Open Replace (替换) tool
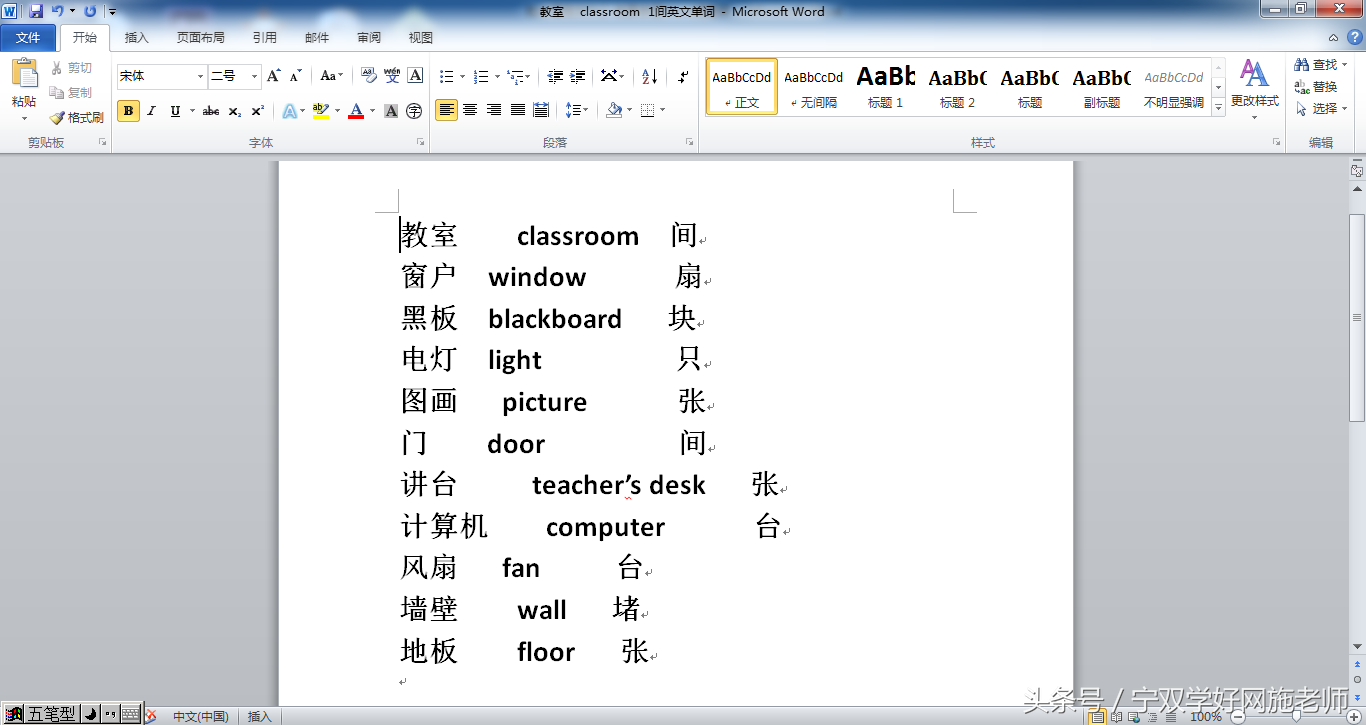Viewport: 1366px width, 725px height. point(1316,87)
